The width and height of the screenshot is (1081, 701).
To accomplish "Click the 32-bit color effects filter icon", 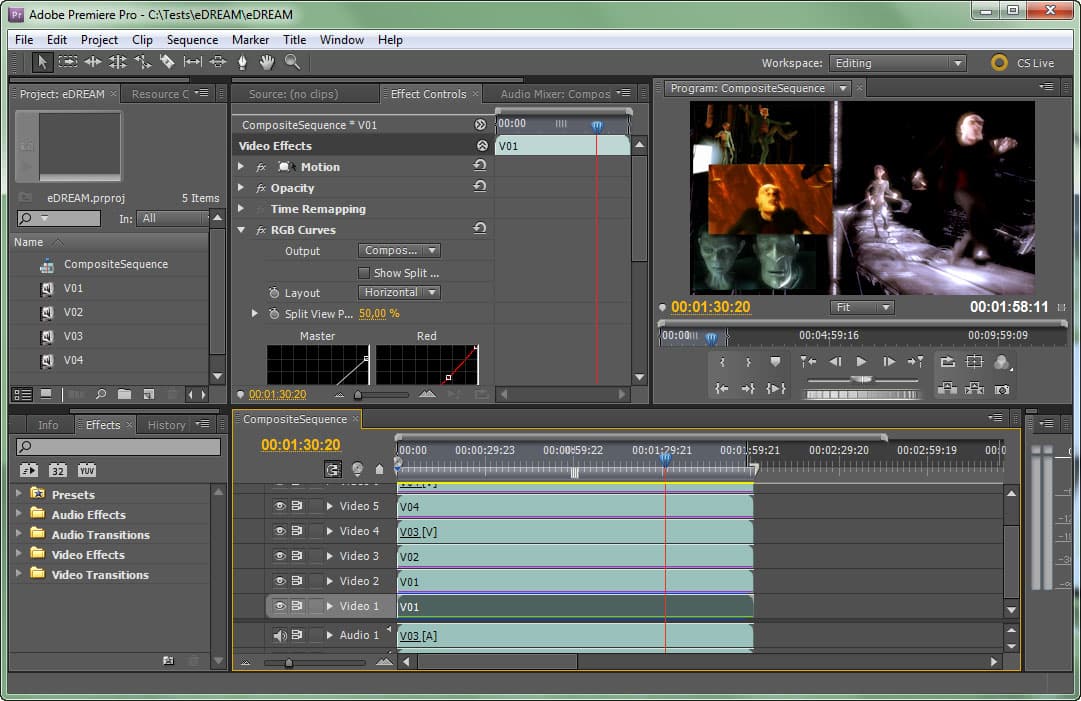I will [x=58, y=470].
